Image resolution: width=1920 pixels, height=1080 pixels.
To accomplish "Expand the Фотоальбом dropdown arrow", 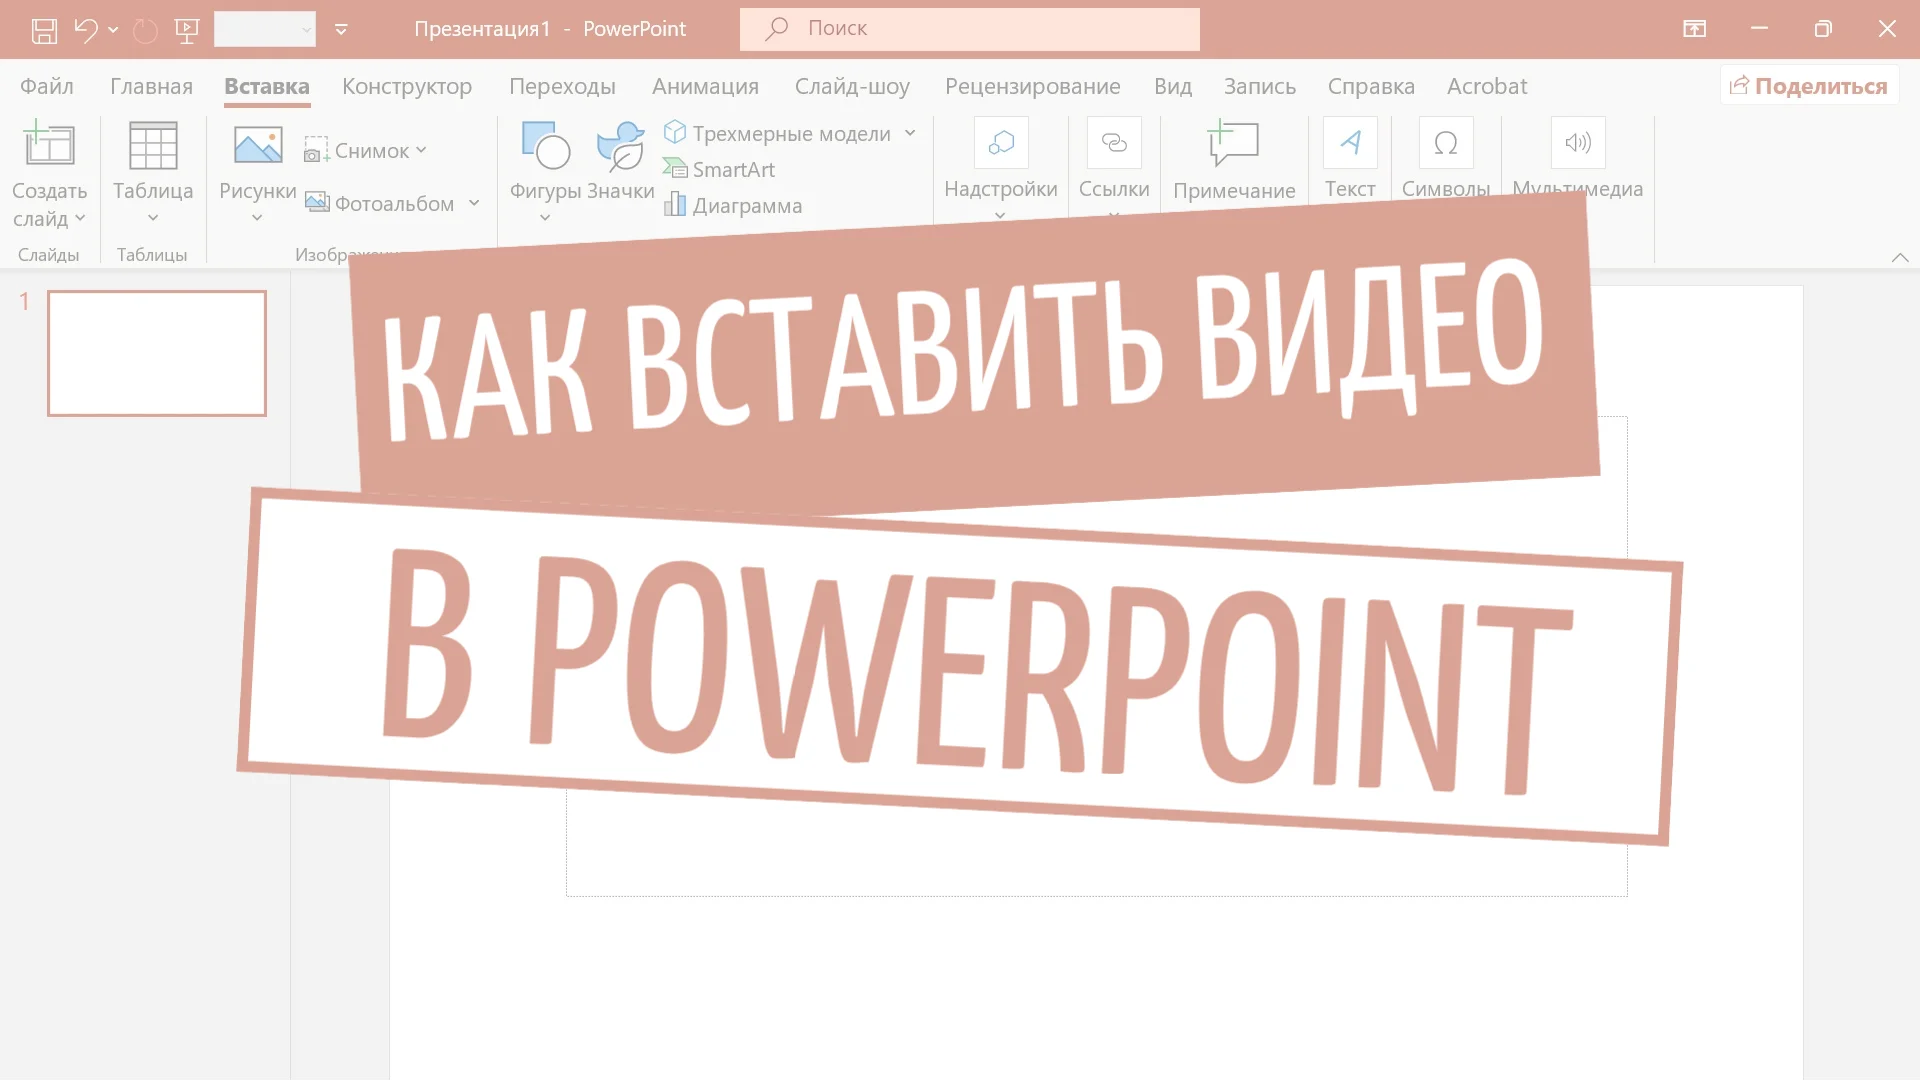I will (474, 203).
